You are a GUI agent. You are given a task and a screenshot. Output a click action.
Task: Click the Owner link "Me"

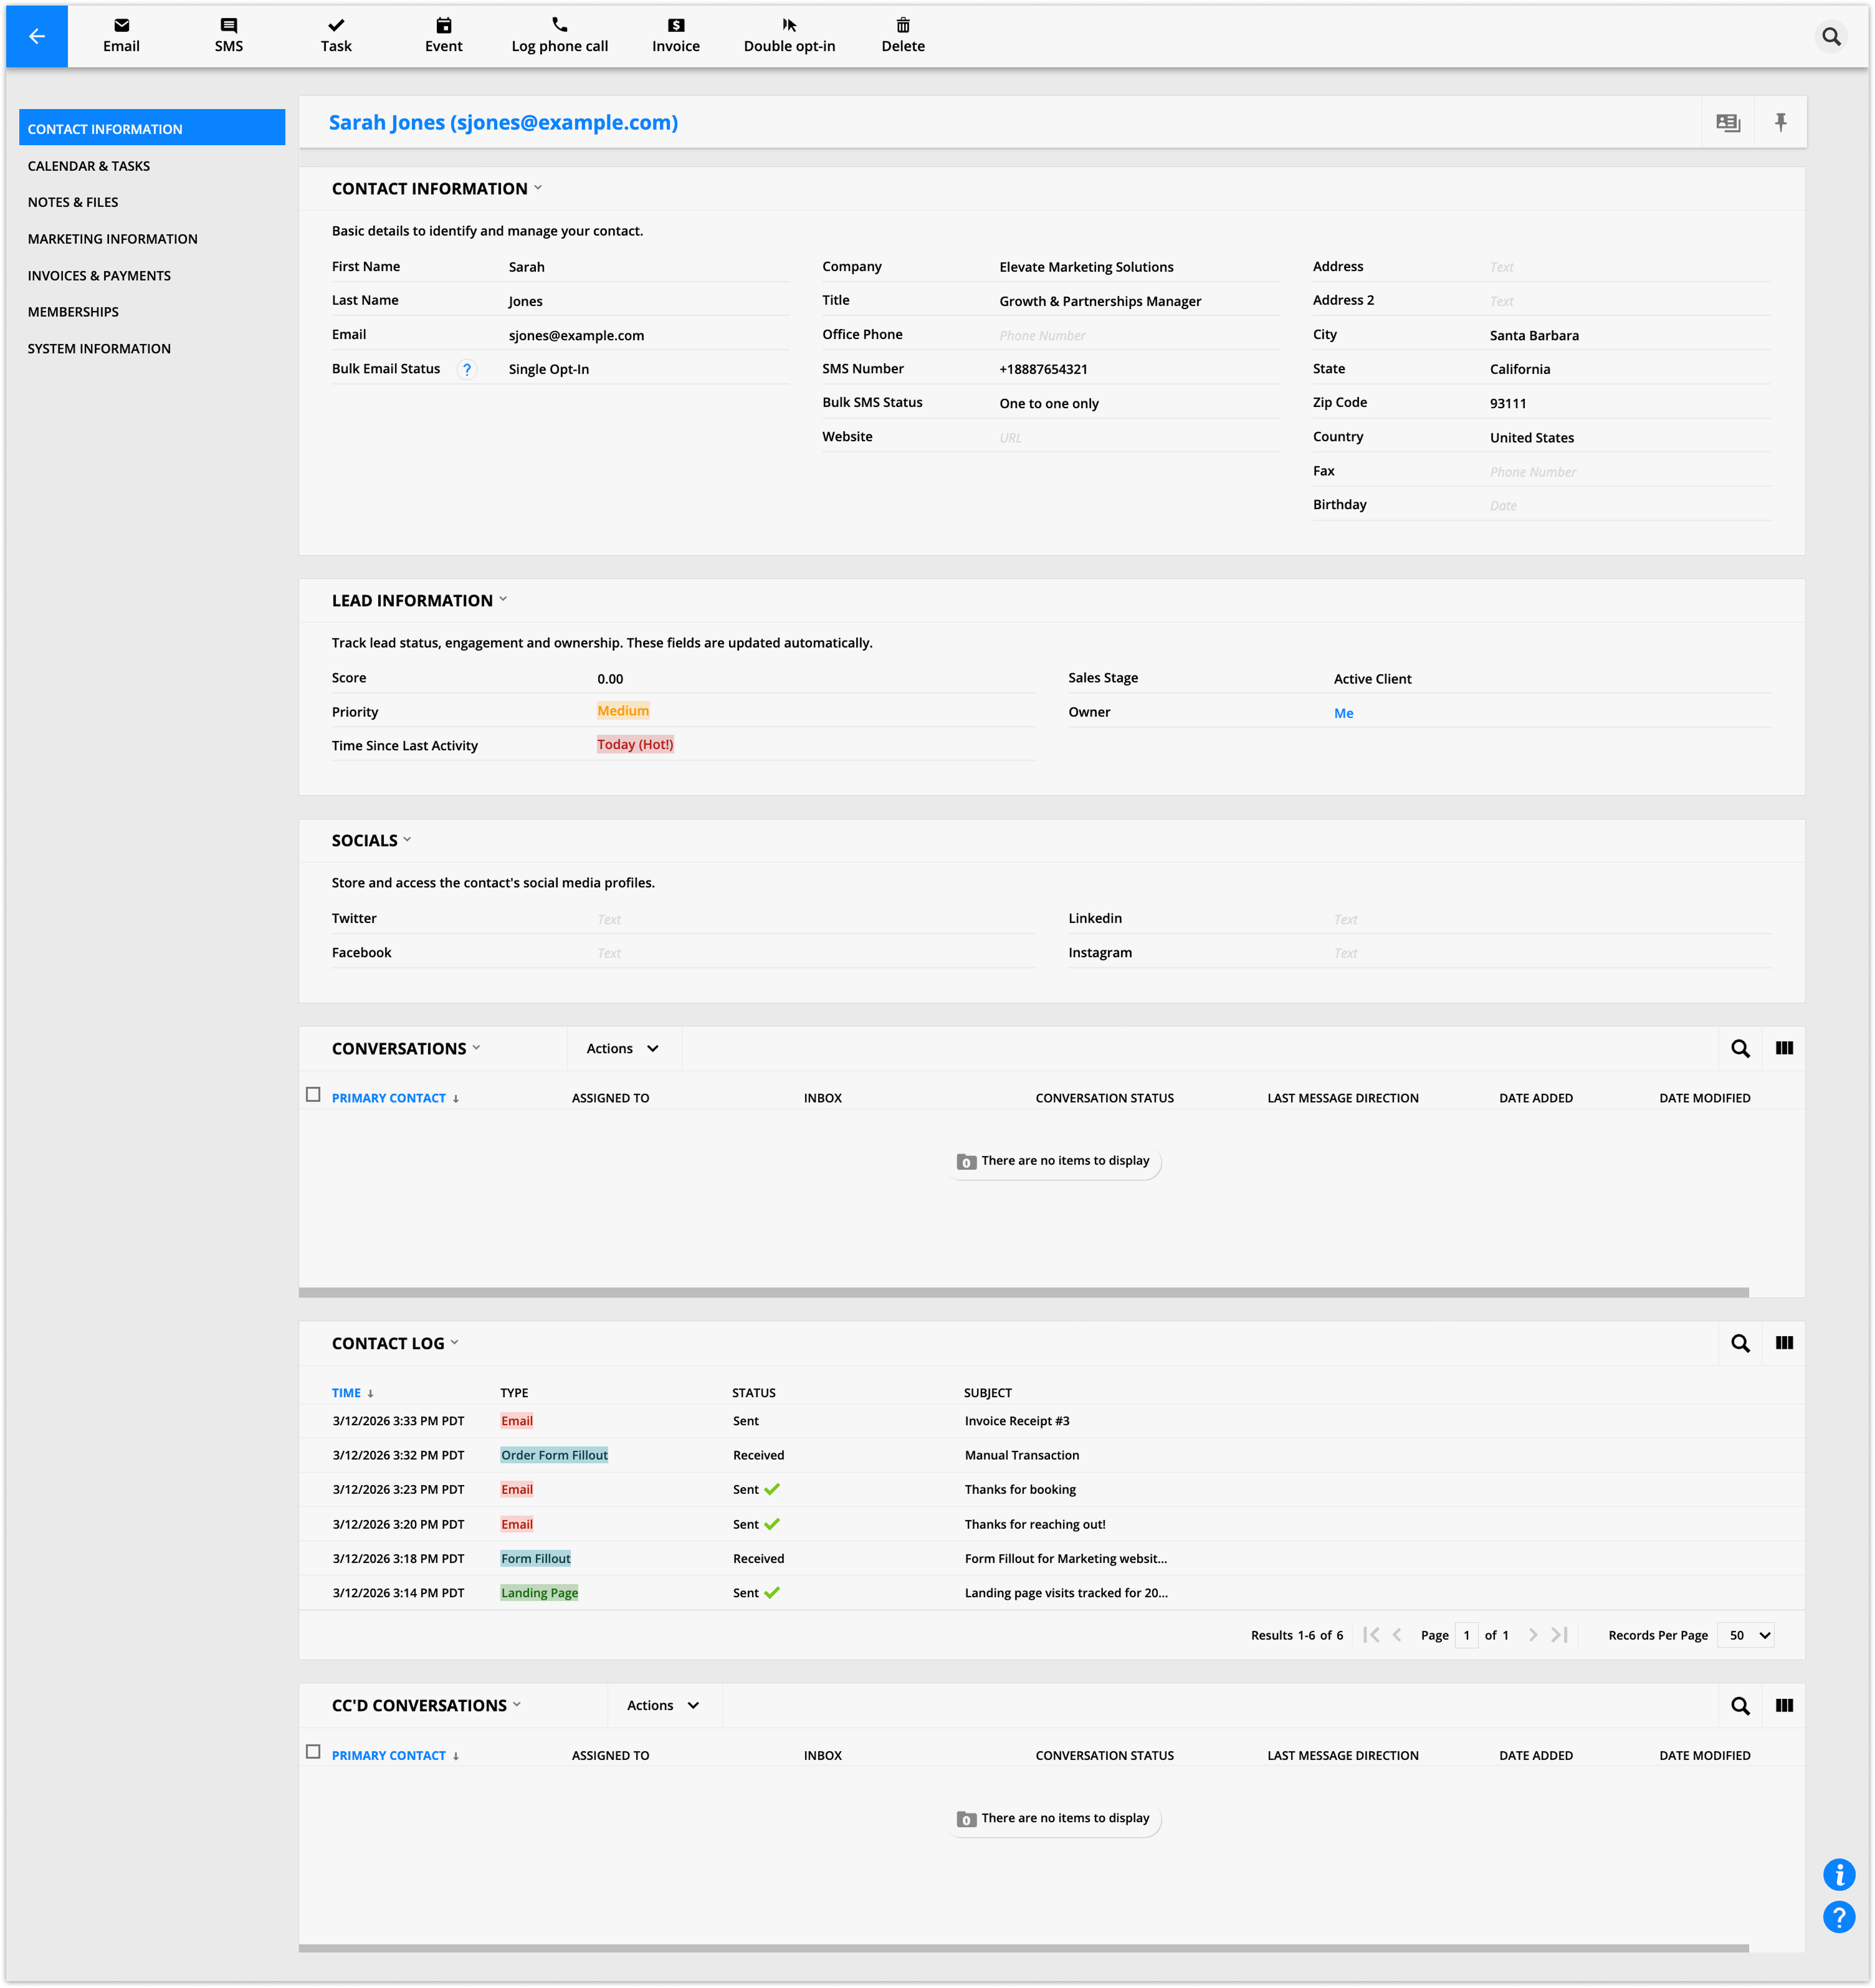click(1343, 713)
